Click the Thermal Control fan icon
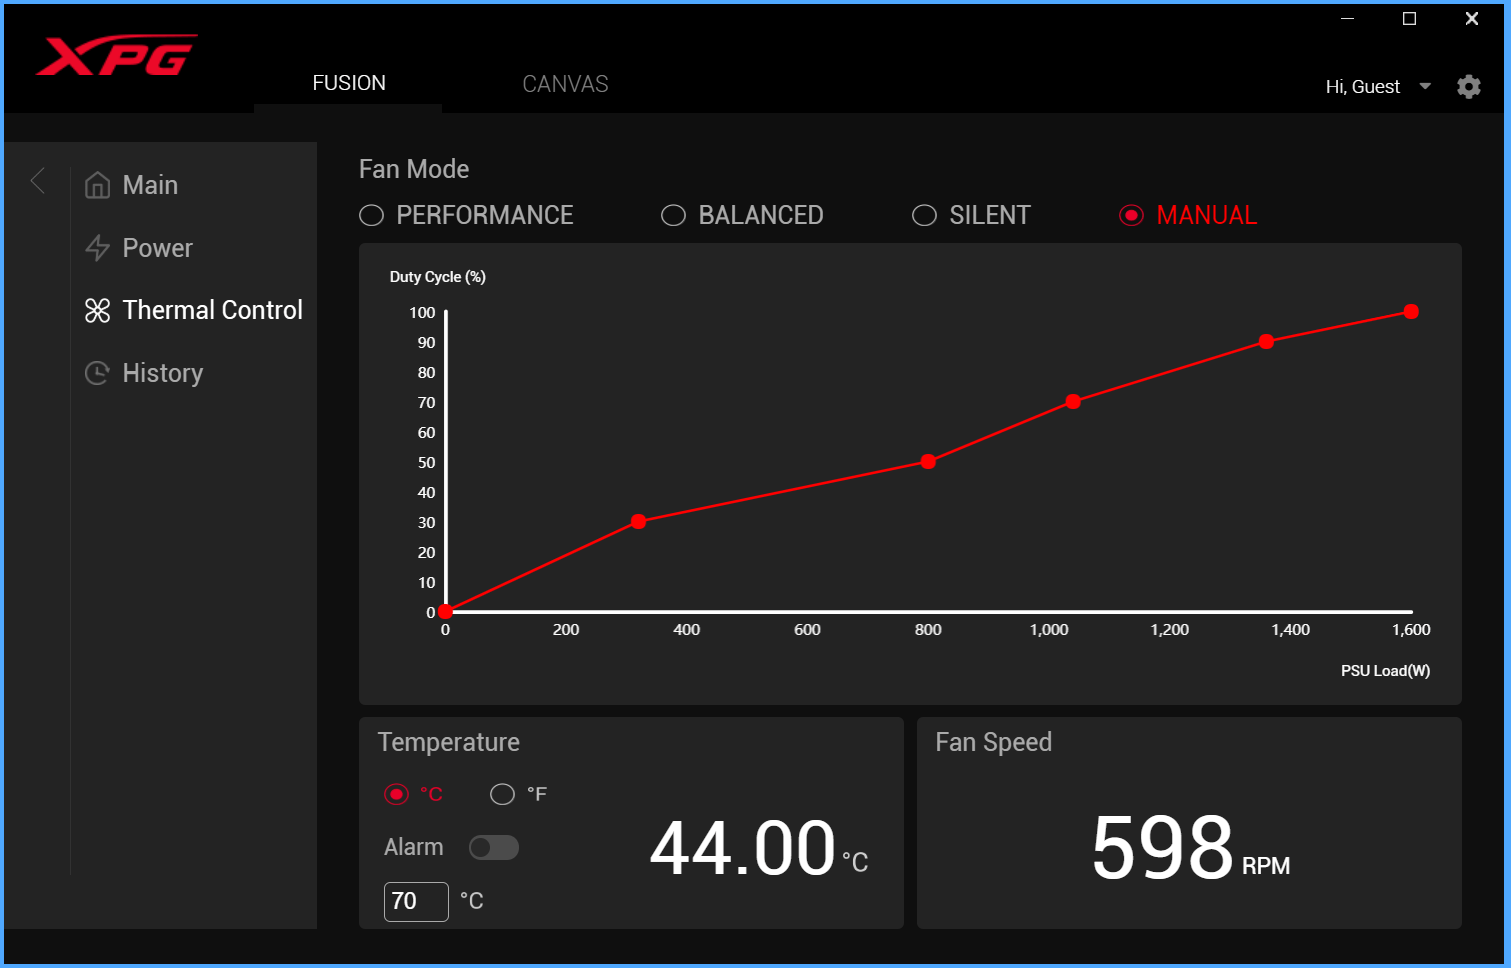 [x=97, y=311]
